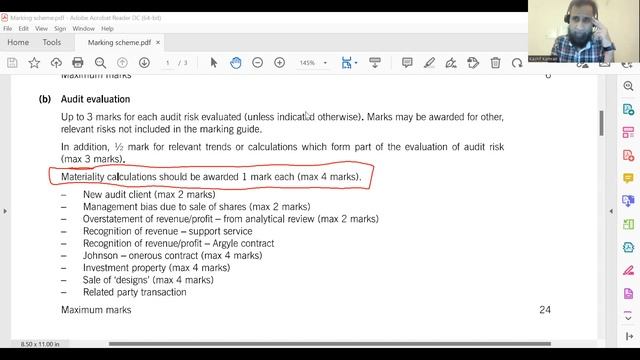Viewport: 640px width, 360px height.
Task: Click the page size label 8.50 x 11.00 in
Action: point(40,344)
